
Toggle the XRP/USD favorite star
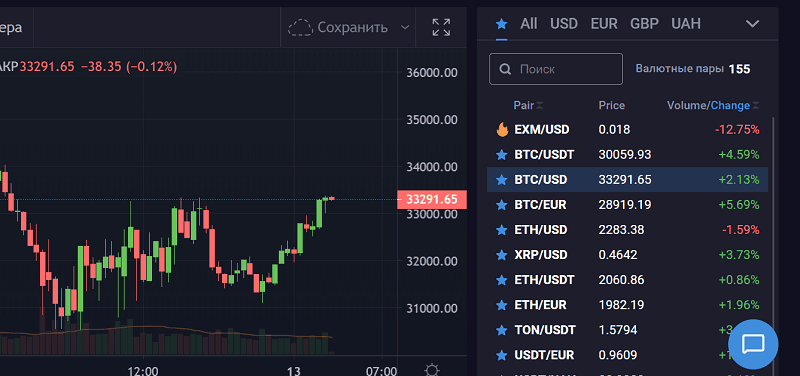click(x=502, y=255)
